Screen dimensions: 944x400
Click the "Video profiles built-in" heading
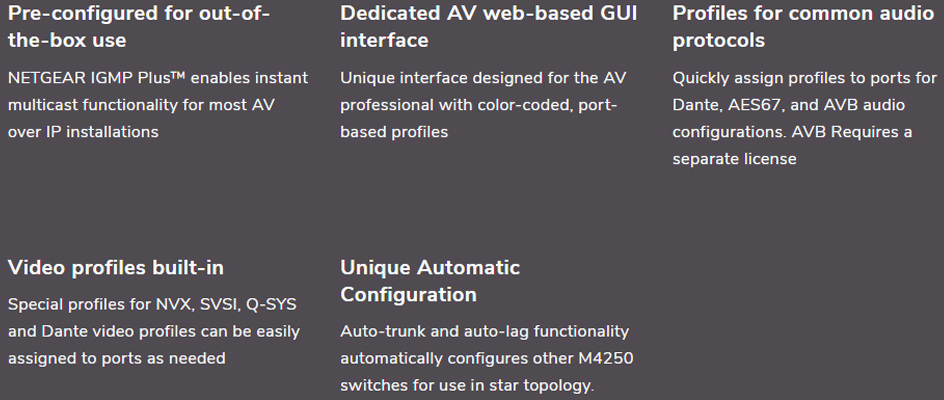pos(116,268)
